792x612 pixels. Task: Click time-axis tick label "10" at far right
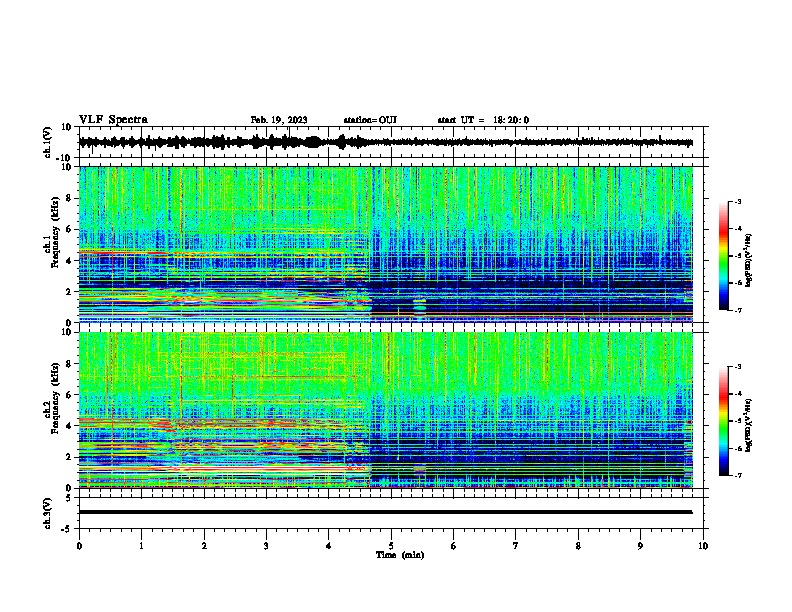pos(703,546)
